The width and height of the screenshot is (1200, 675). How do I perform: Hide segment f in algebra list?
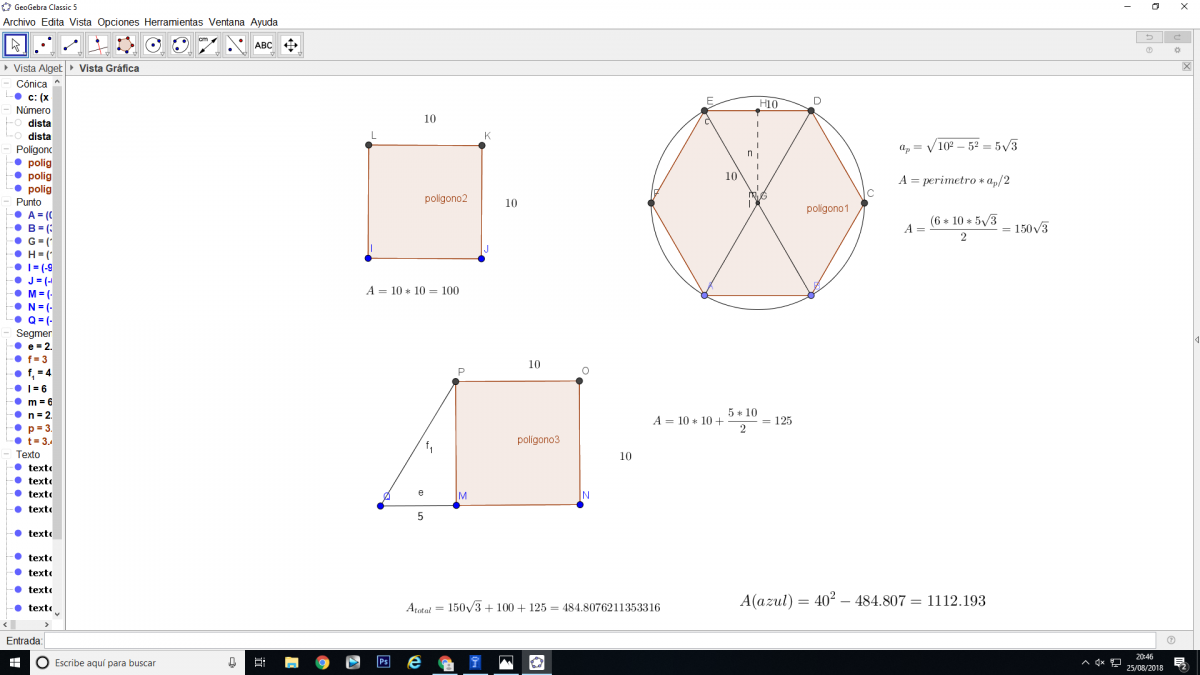18,359
